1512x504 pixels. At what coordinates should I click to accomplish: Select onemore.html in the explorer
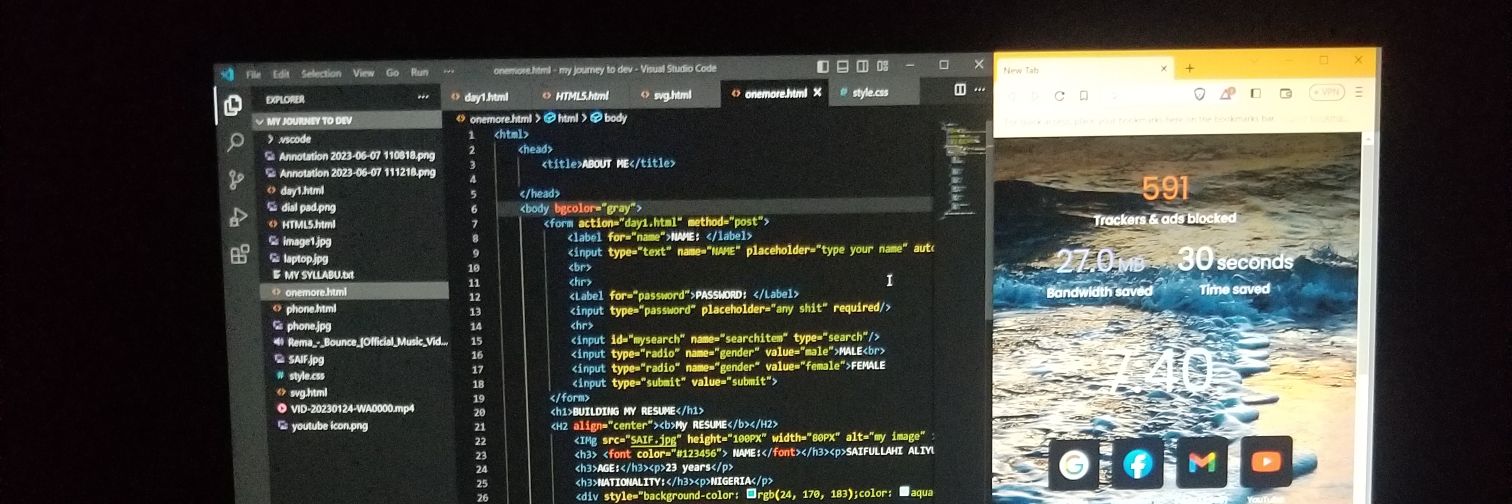point(355,292)
